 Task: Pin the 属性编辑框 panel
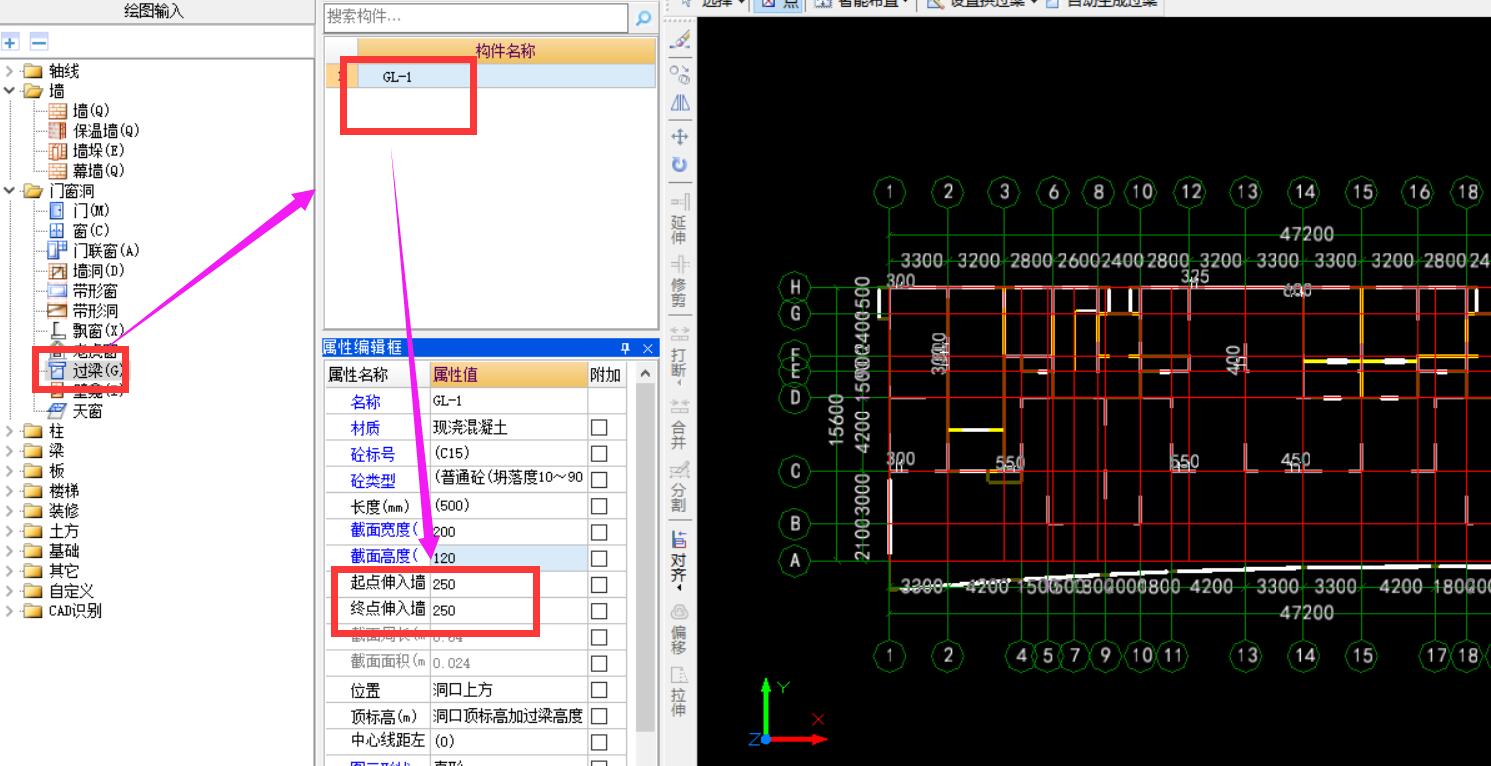(625, 348)
